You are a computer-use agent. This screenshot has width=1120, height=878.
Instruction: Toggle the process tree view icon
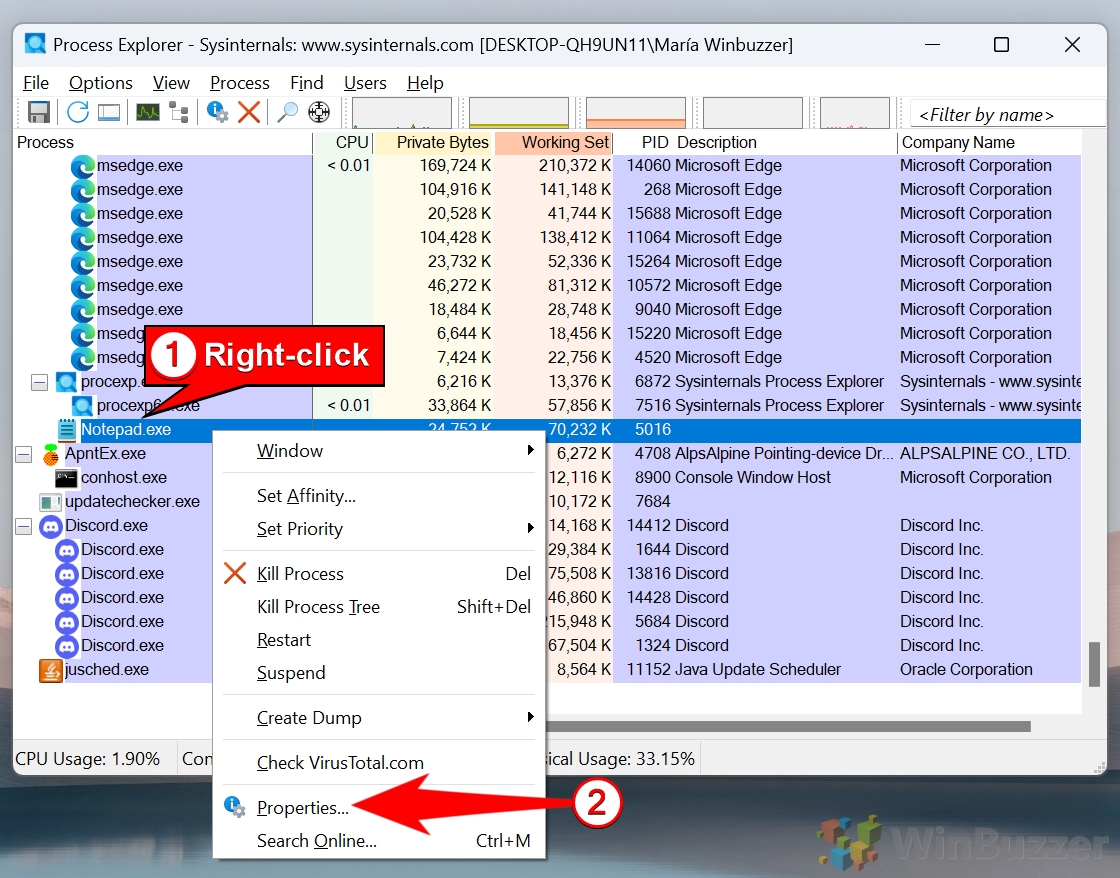(179, 112)
